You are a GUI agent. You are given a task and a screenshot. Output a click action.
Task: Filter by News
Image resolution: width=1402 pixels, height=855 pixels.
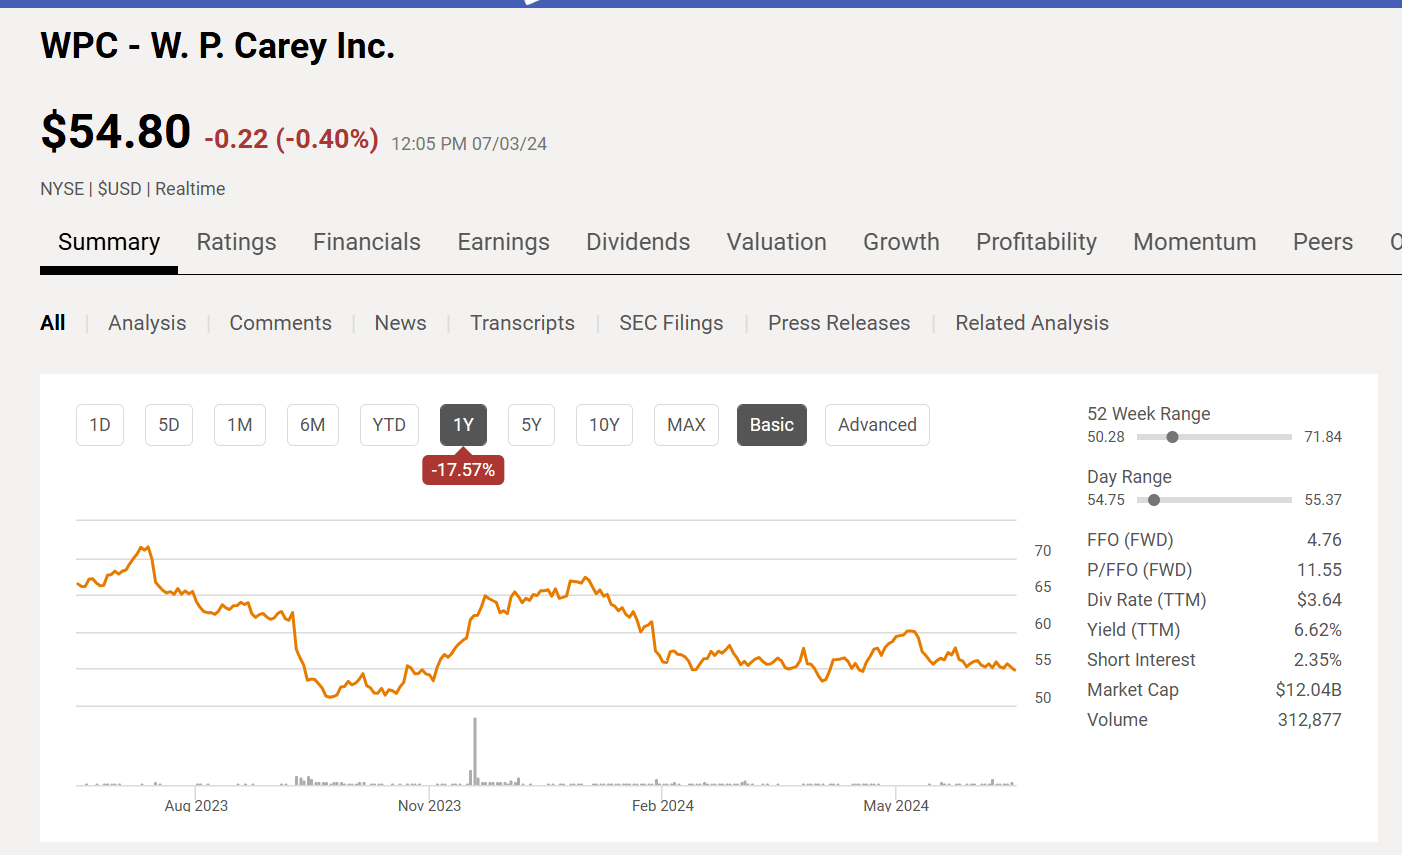tap(400, 323)
